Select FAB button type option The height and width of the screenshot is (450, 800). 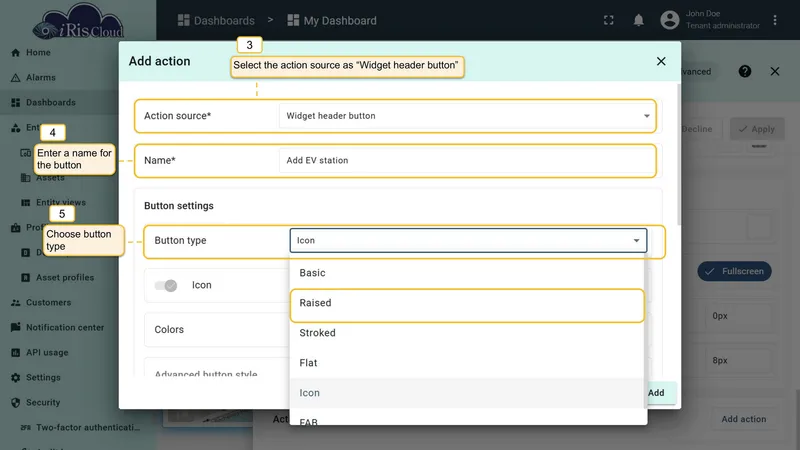pos(467,419)
